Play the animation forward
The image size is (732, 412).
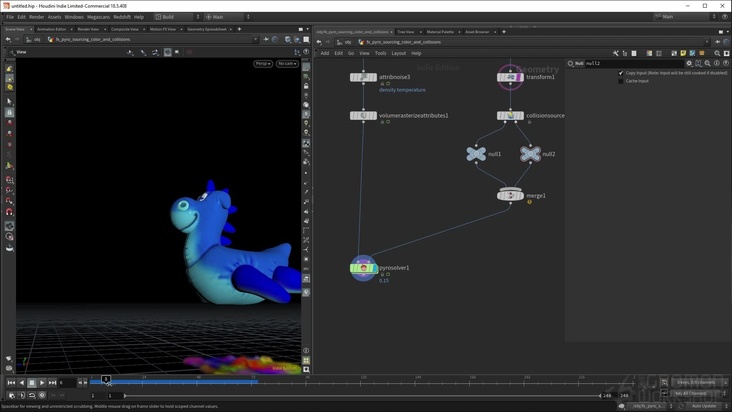point(42,383)
